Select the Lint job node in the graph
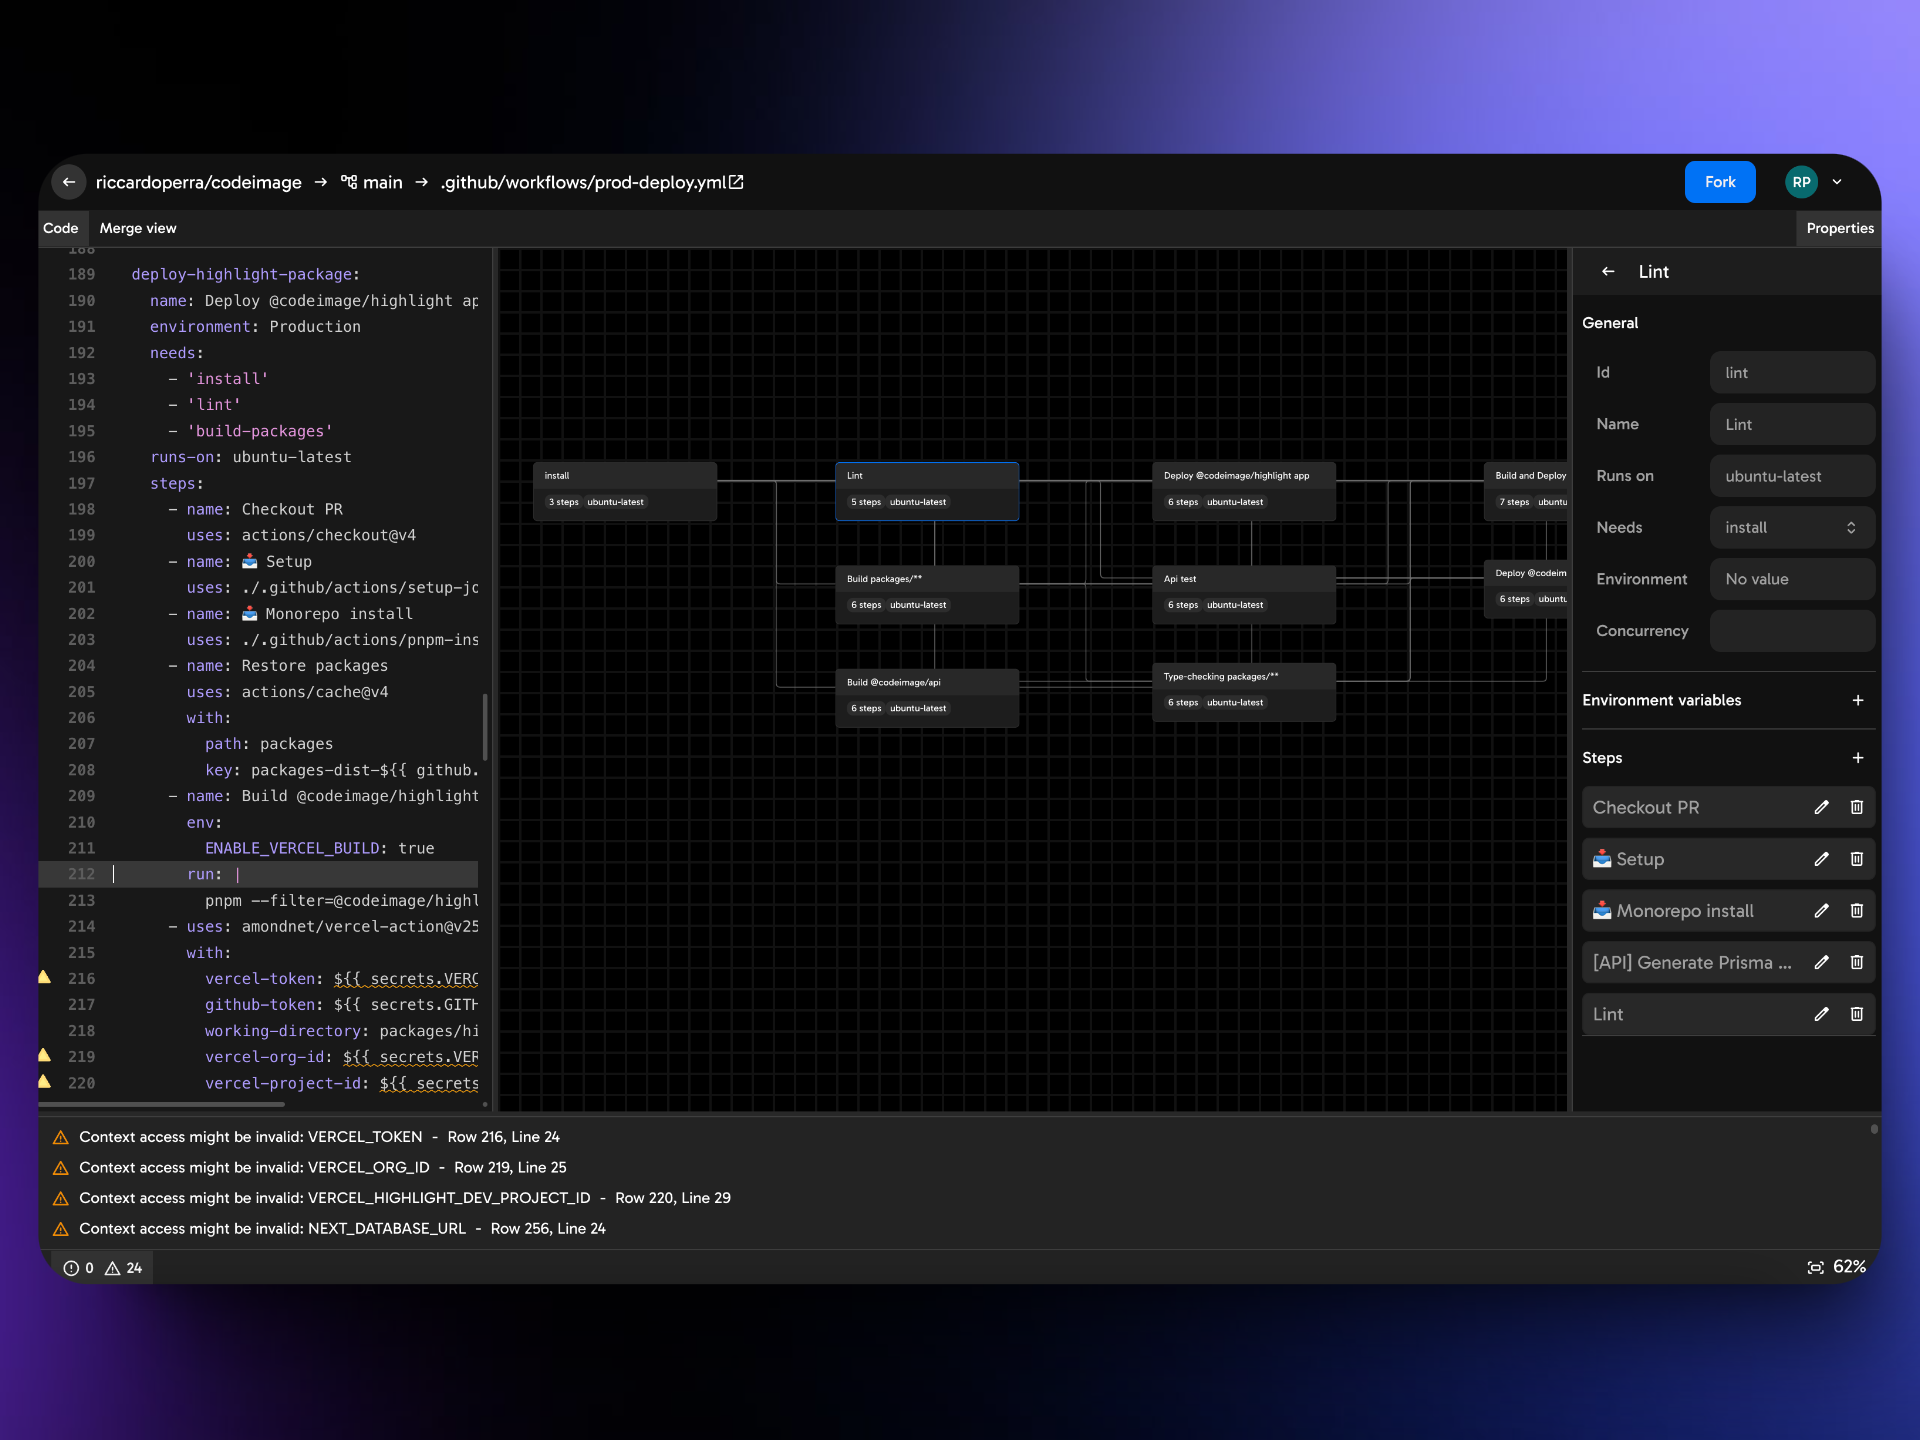1920x1440 pixels. [x=927, y=490]
